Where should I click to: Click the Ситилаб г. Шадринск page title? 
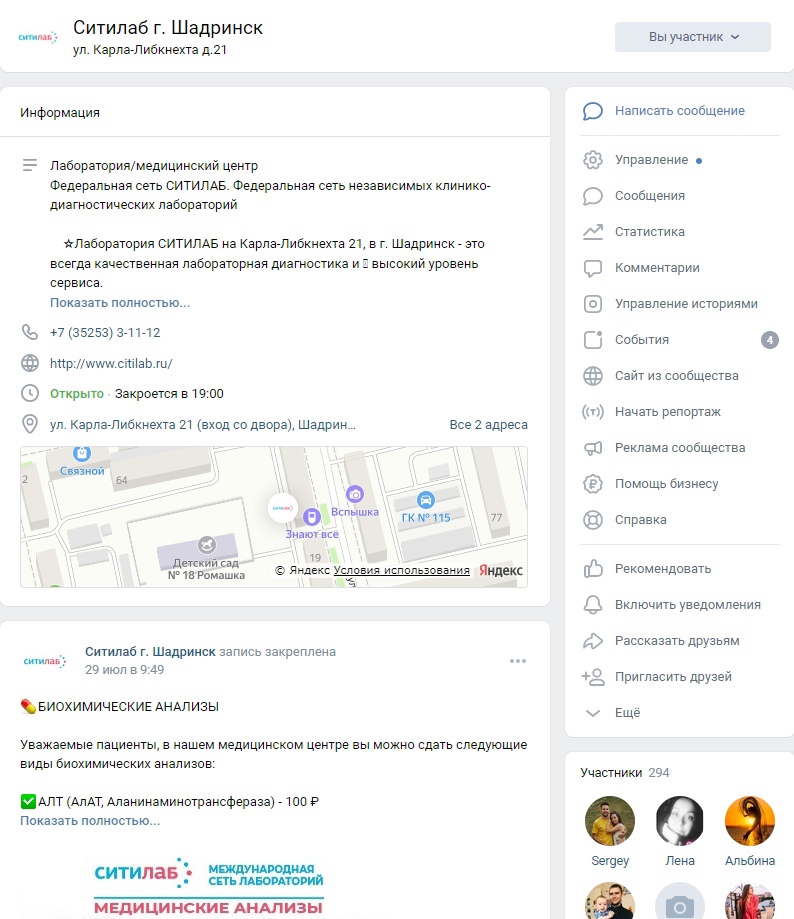168,28
